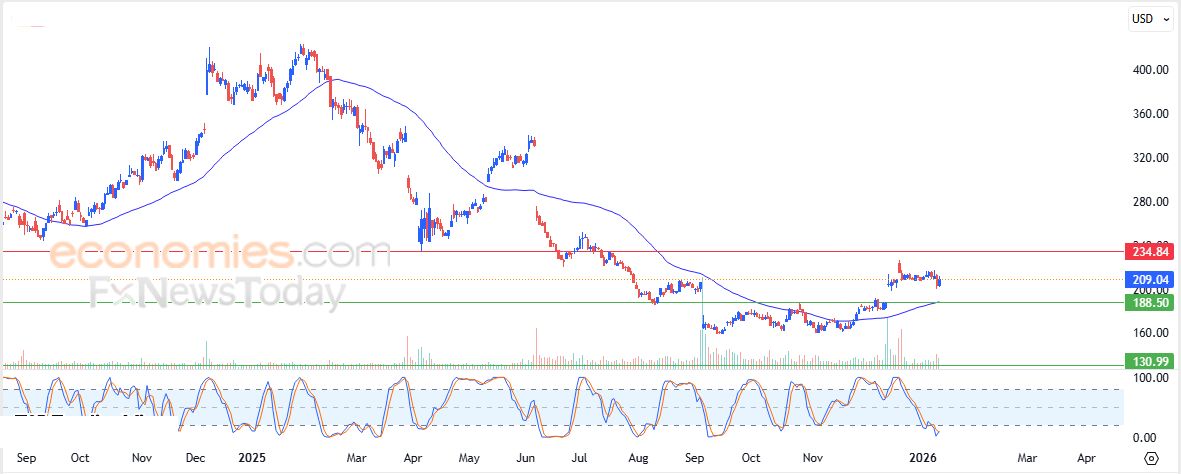The width and height of the screenshot is (1181, 474).
Task: Click the red 234.84 resistance price label
Action: (x=1147, y=251)
